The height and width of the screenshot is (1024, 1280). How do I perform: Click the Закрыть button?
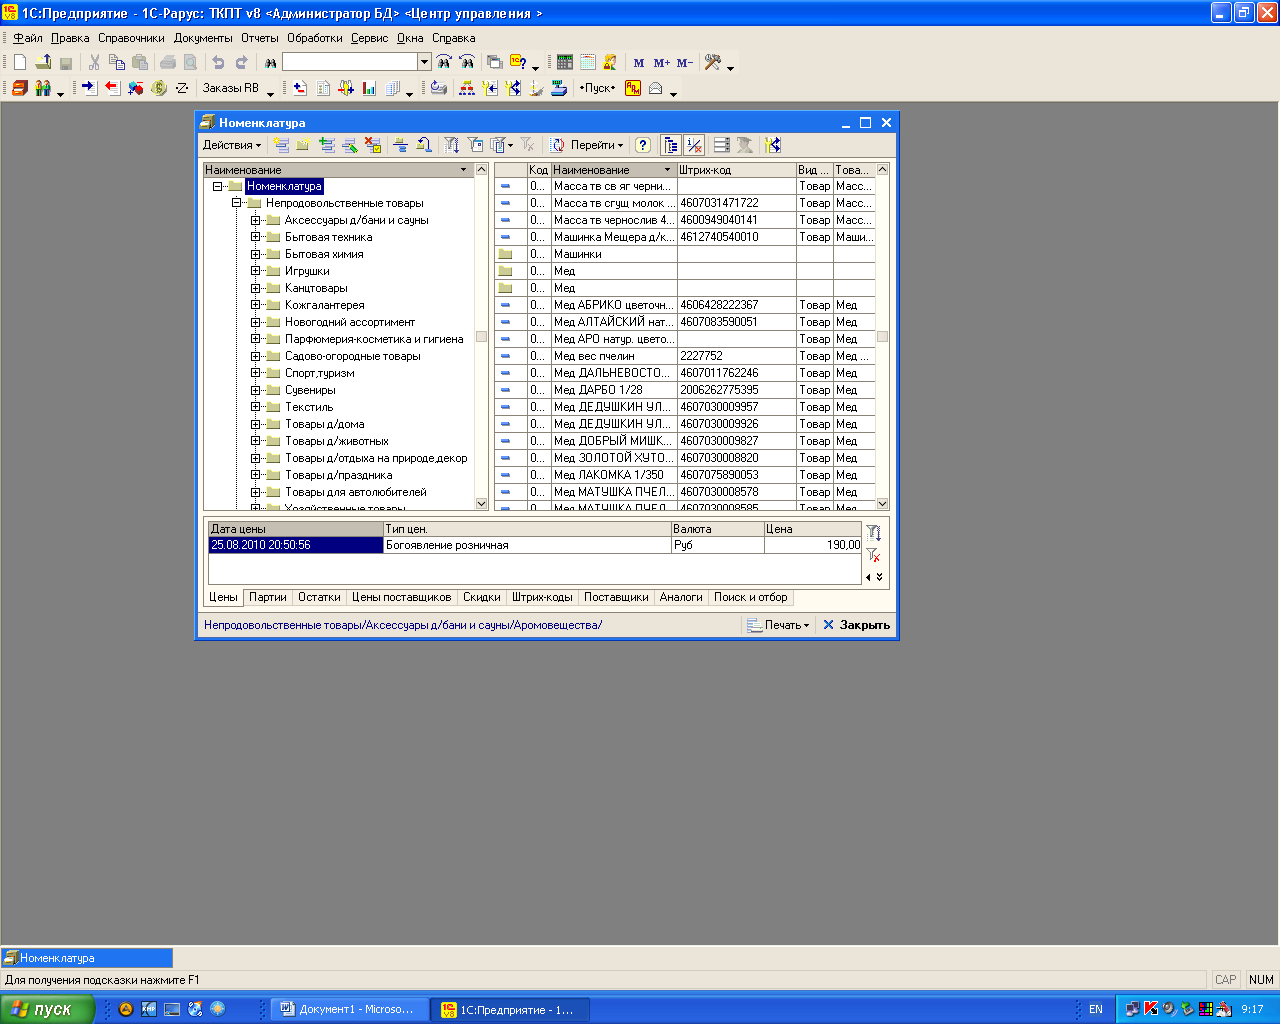coord(856,625)
